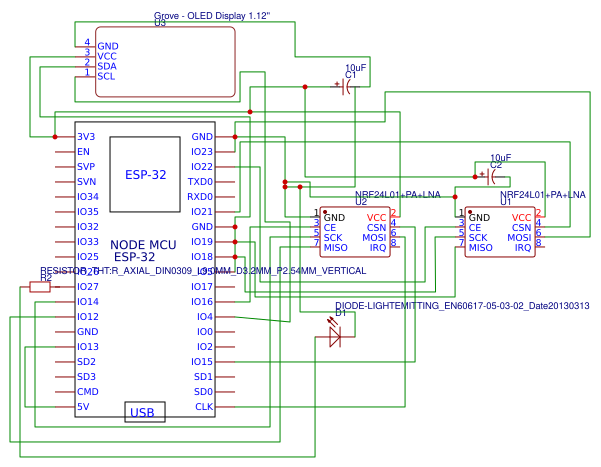
Task: Click the 5V pin label
Action: click(83, 407)
